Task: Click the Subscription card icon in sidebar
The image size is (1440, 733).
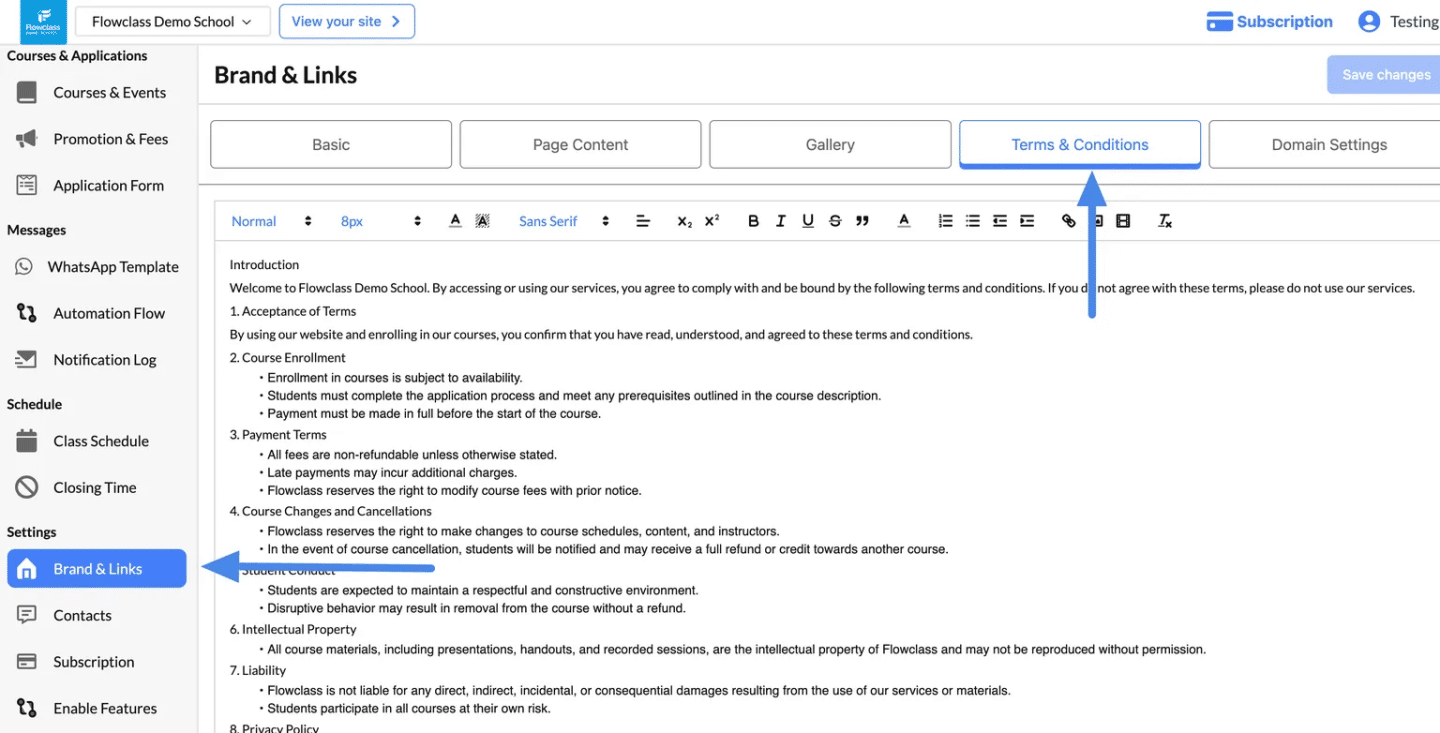Action: coord(27,662)
